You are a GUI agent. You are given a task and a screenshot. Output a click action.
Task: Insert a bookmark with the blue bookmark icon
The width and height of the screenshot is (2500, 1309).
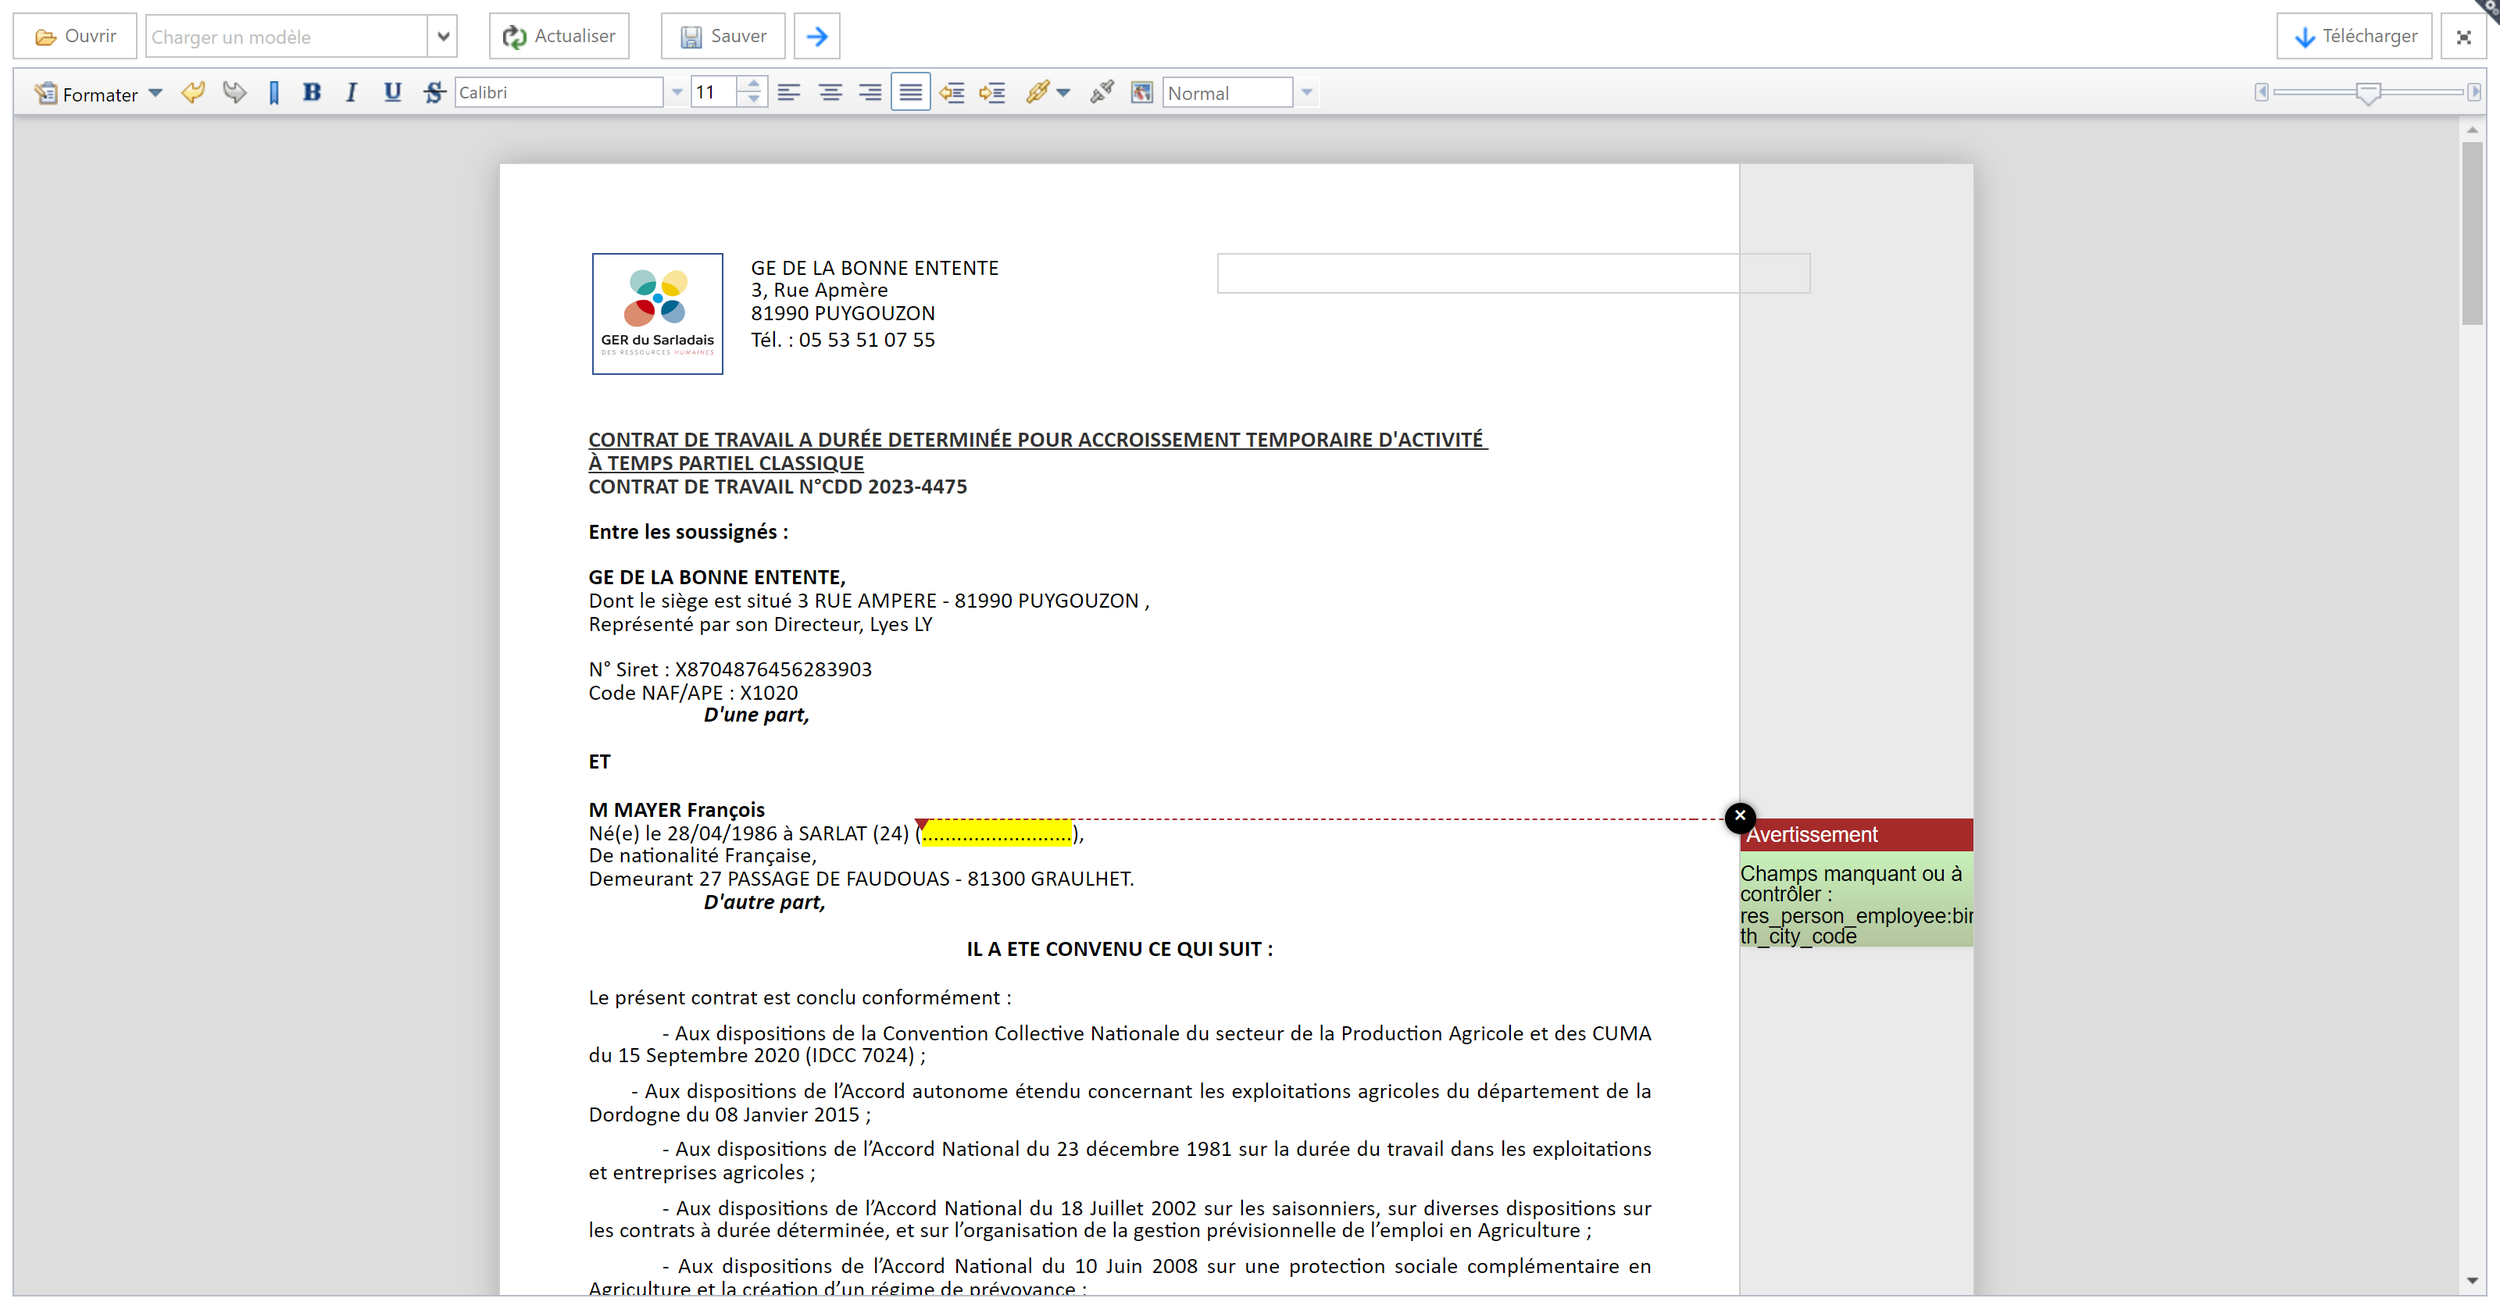[274, 93]
